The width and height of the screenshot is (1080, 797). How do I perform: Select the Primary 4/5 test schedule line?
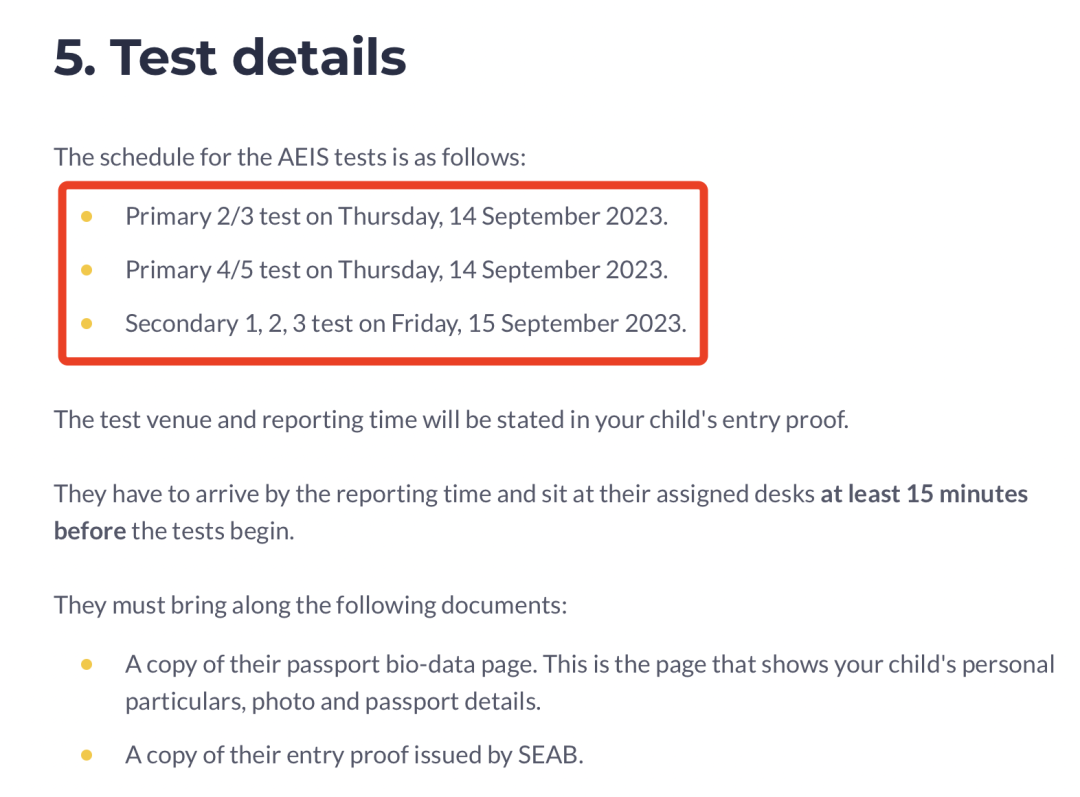[x=397, y=270]
